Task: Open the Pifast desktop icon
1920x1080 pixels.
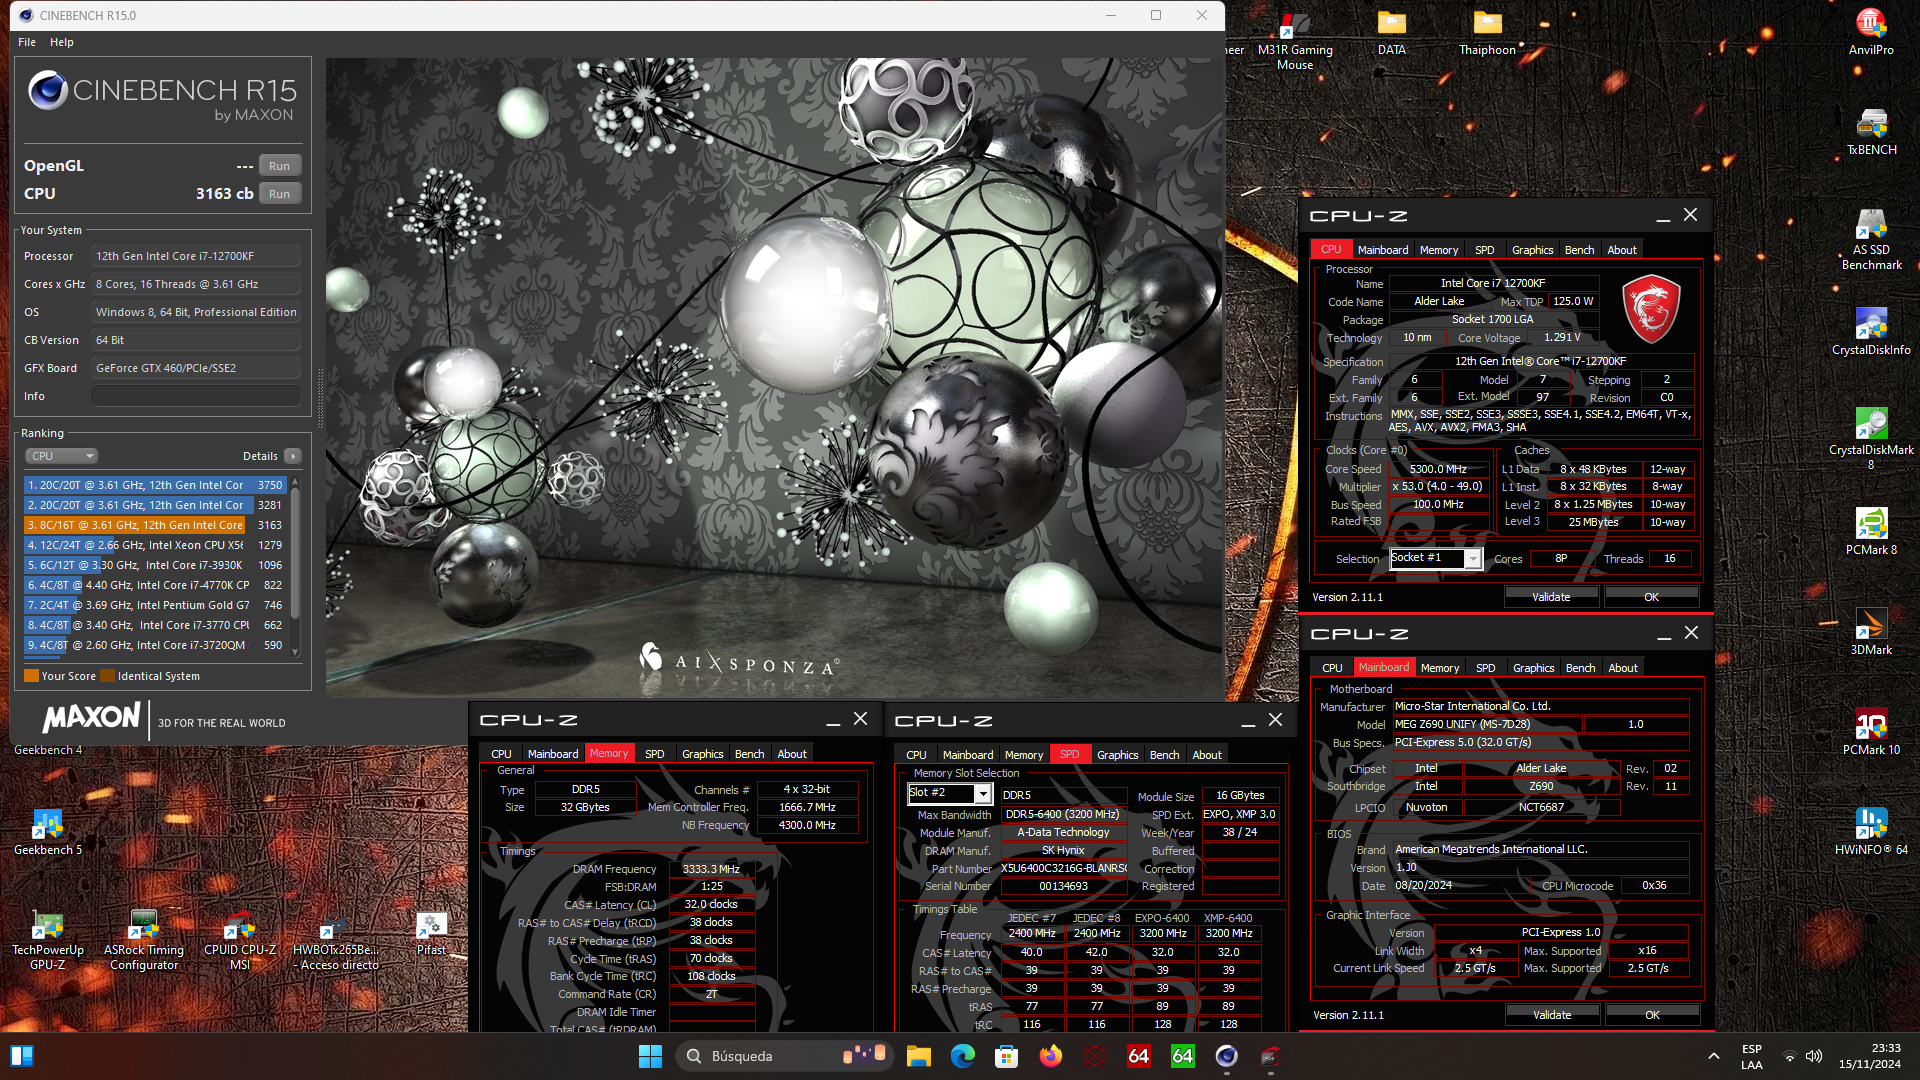Action: (431, 933)
